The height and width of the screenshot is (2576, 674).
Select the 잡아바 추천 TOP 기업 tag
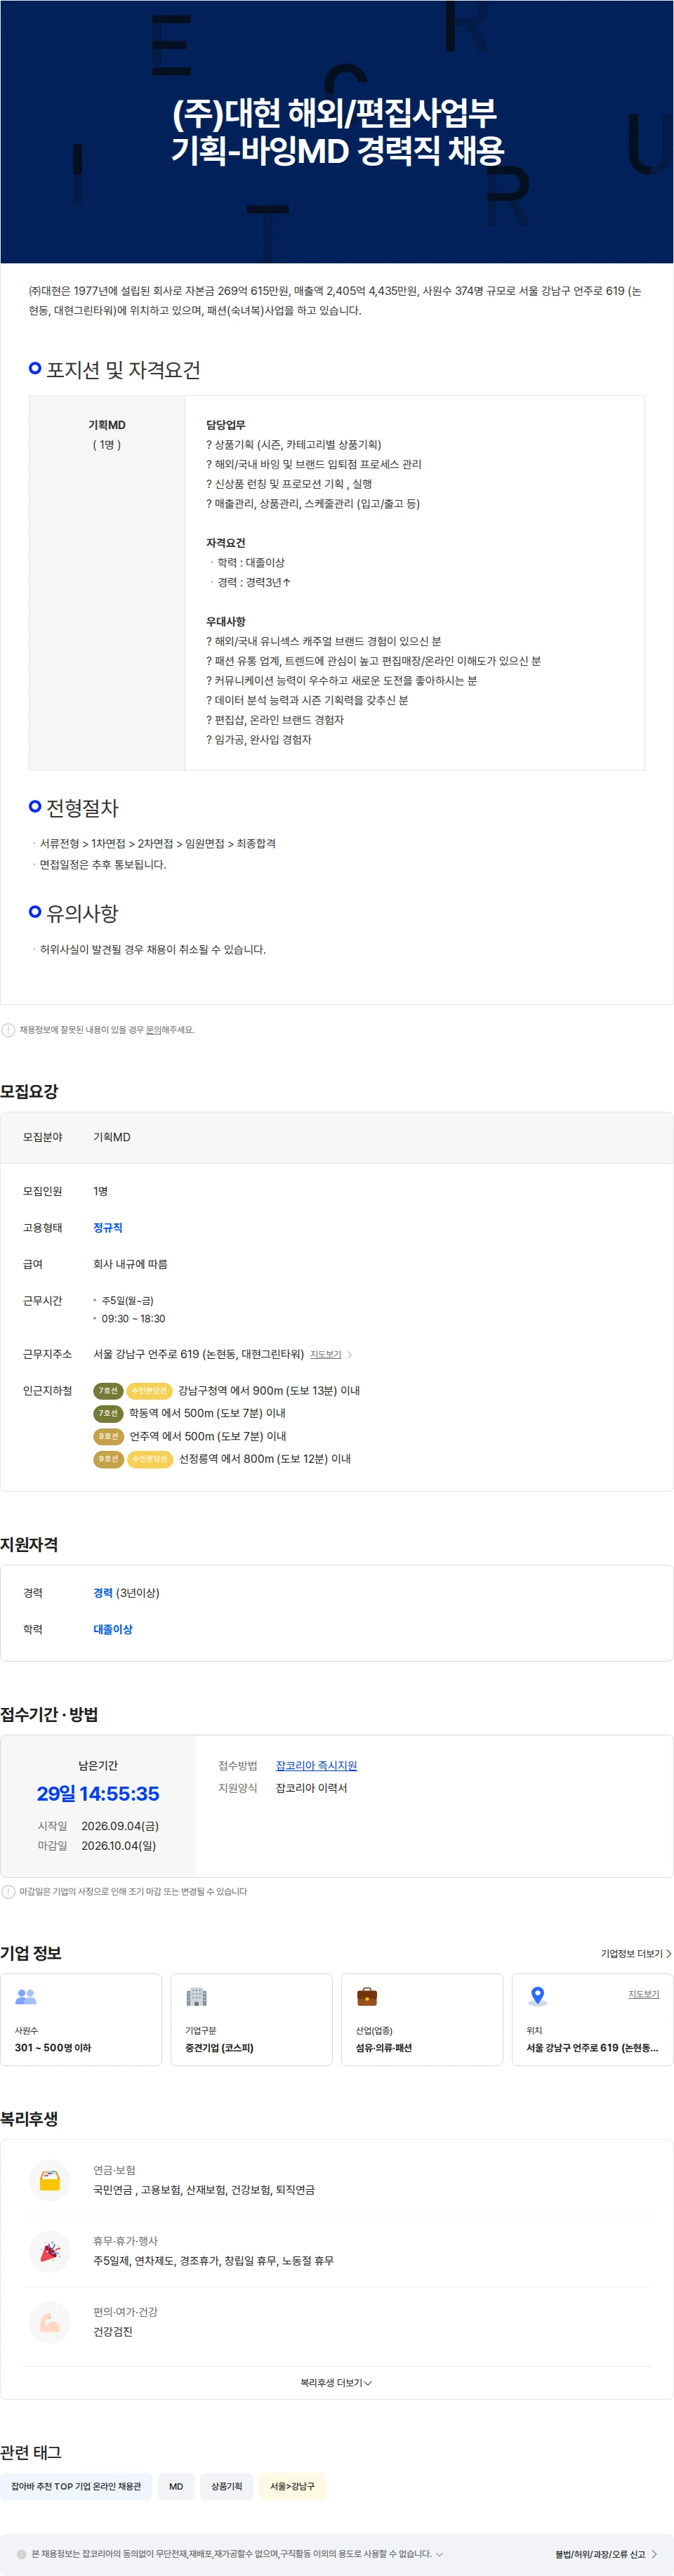[x=76, y=2486]
